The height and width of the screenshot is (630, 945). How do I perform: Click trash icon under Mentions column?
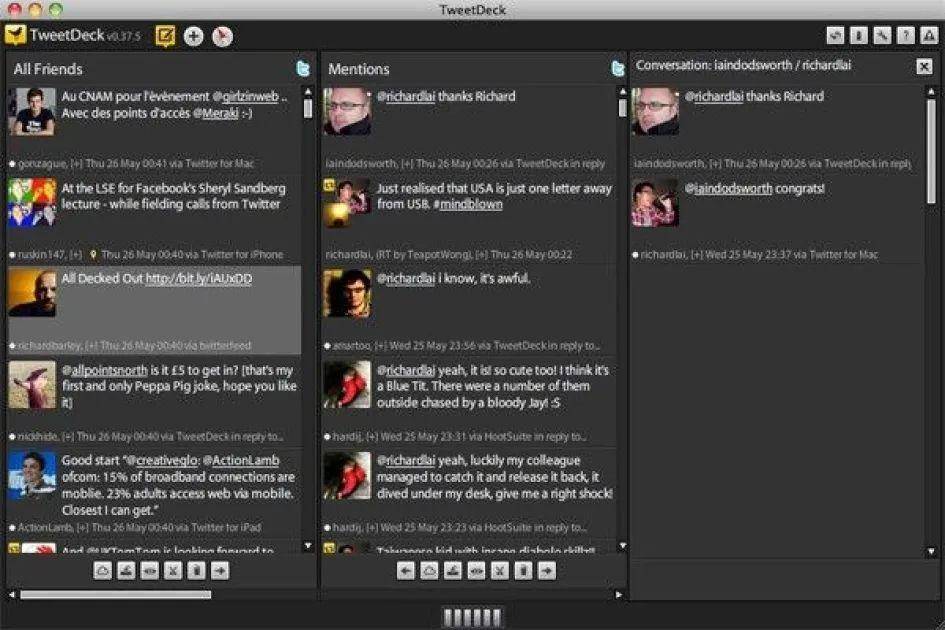[x=523, y=570]
